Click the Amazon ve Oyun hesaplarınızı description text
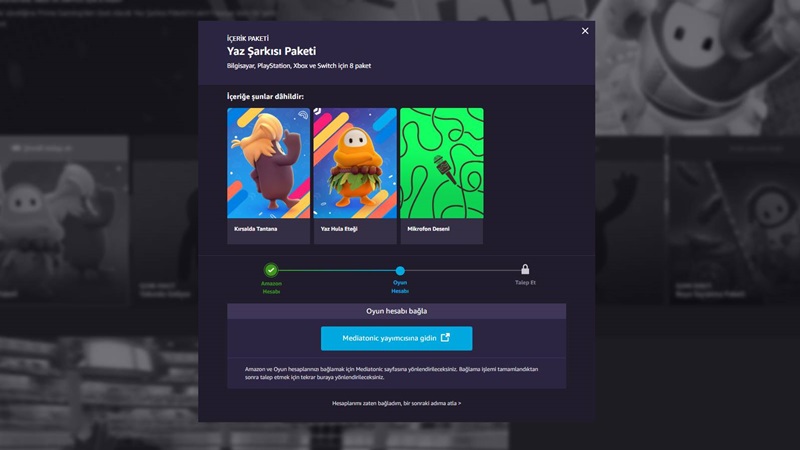Screen dimensions: 800x450 391,373
